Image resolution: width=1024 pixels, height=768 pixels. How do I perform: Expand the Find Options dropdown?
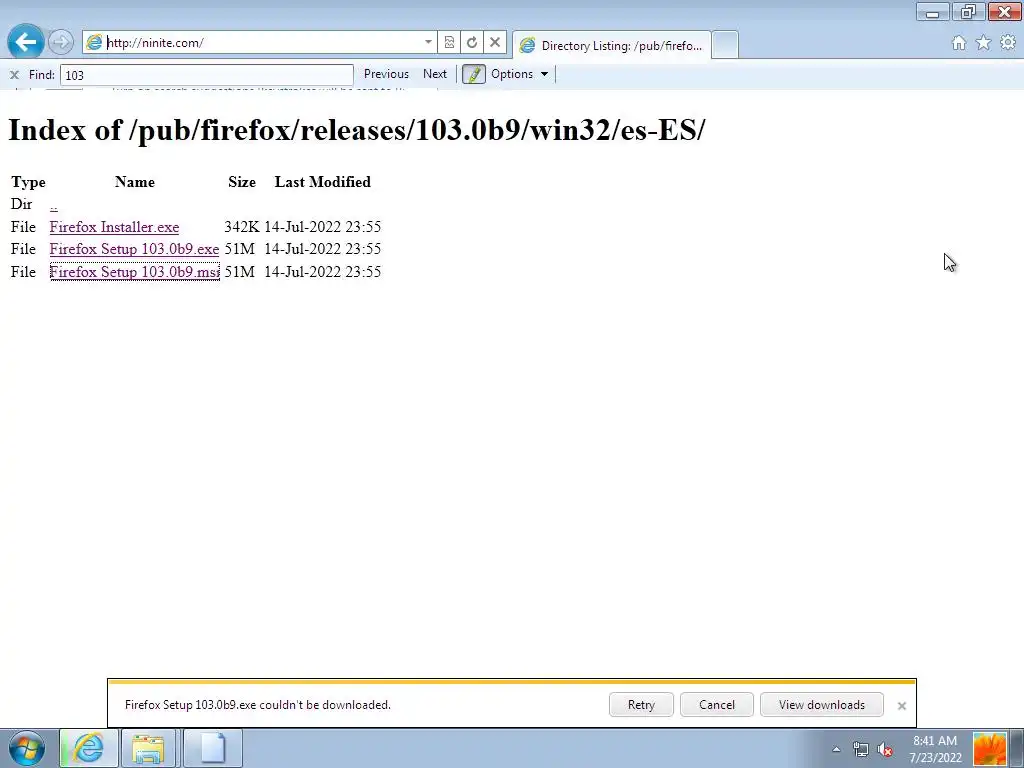coord(520,74)
